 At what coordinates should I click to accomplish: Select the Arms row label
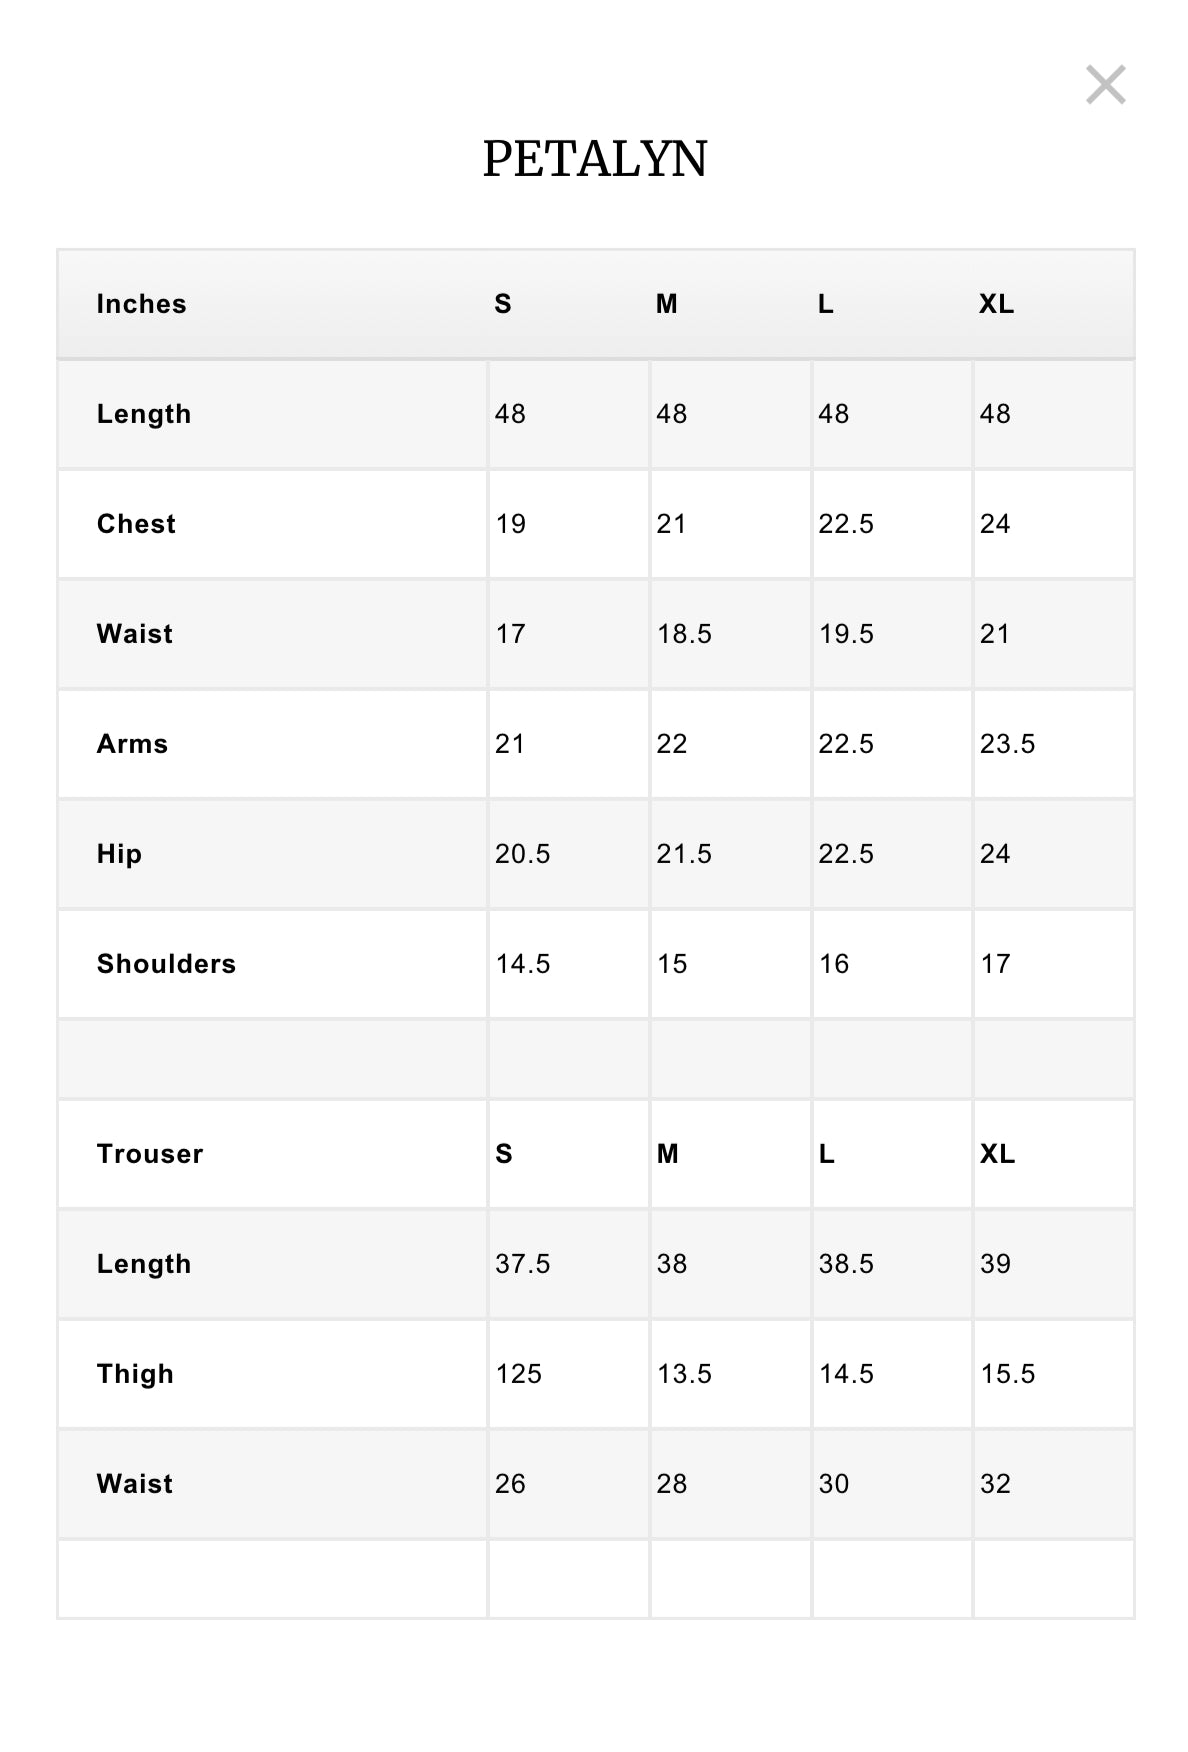(132, 744)
